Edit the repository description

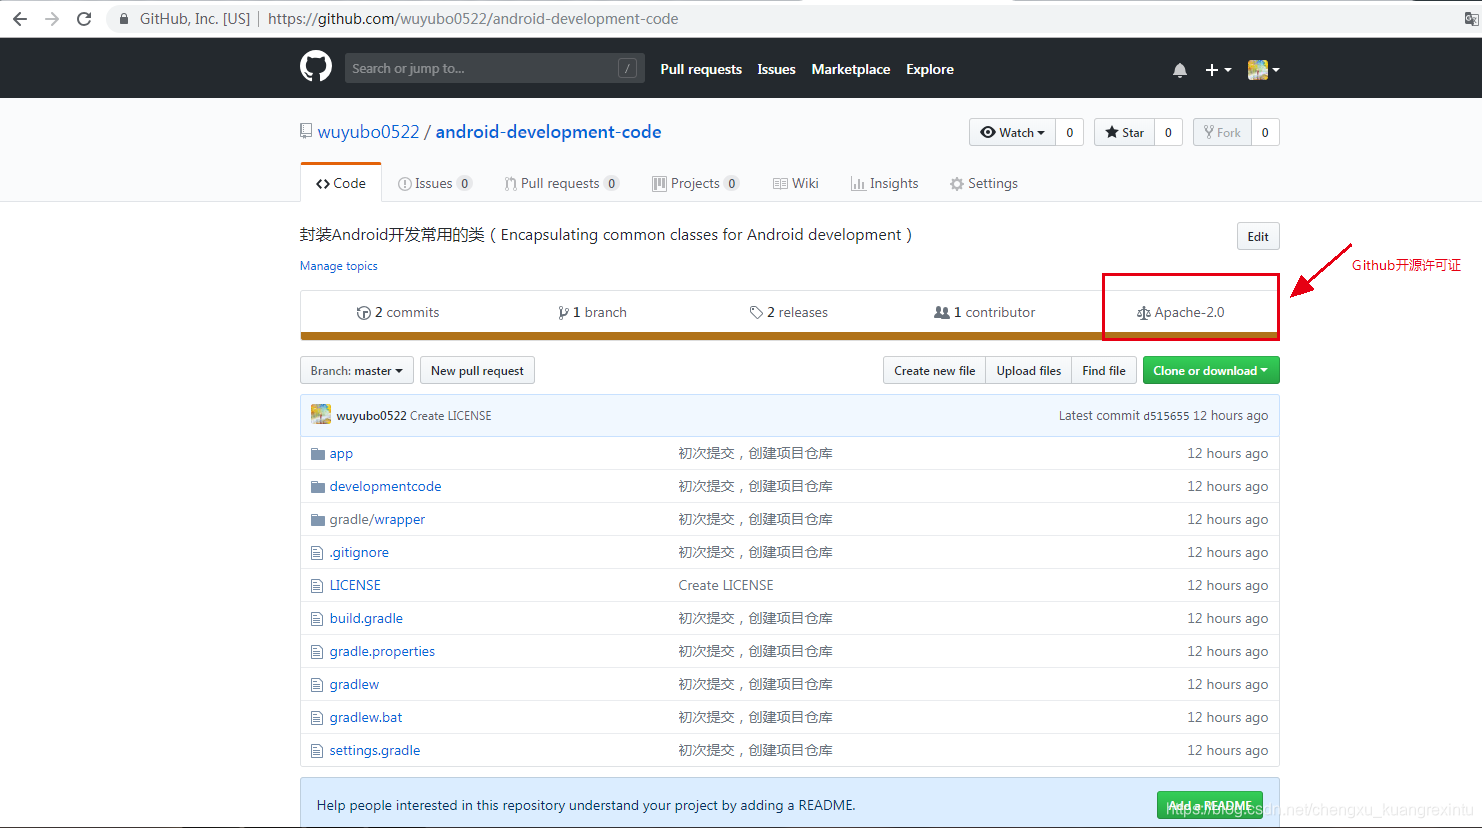(x=1258, y=236)
